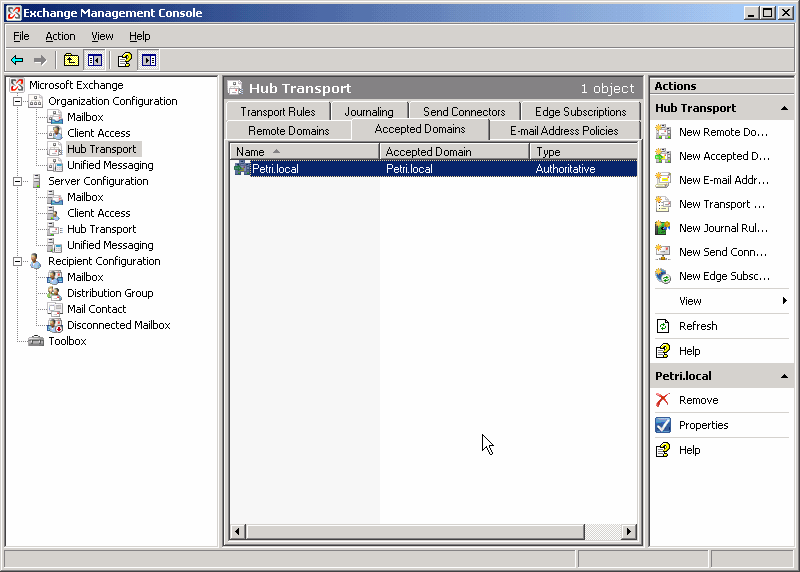Click the New Edge Subscription icon
Screen dimensions: 800x572
click(663, 276)
